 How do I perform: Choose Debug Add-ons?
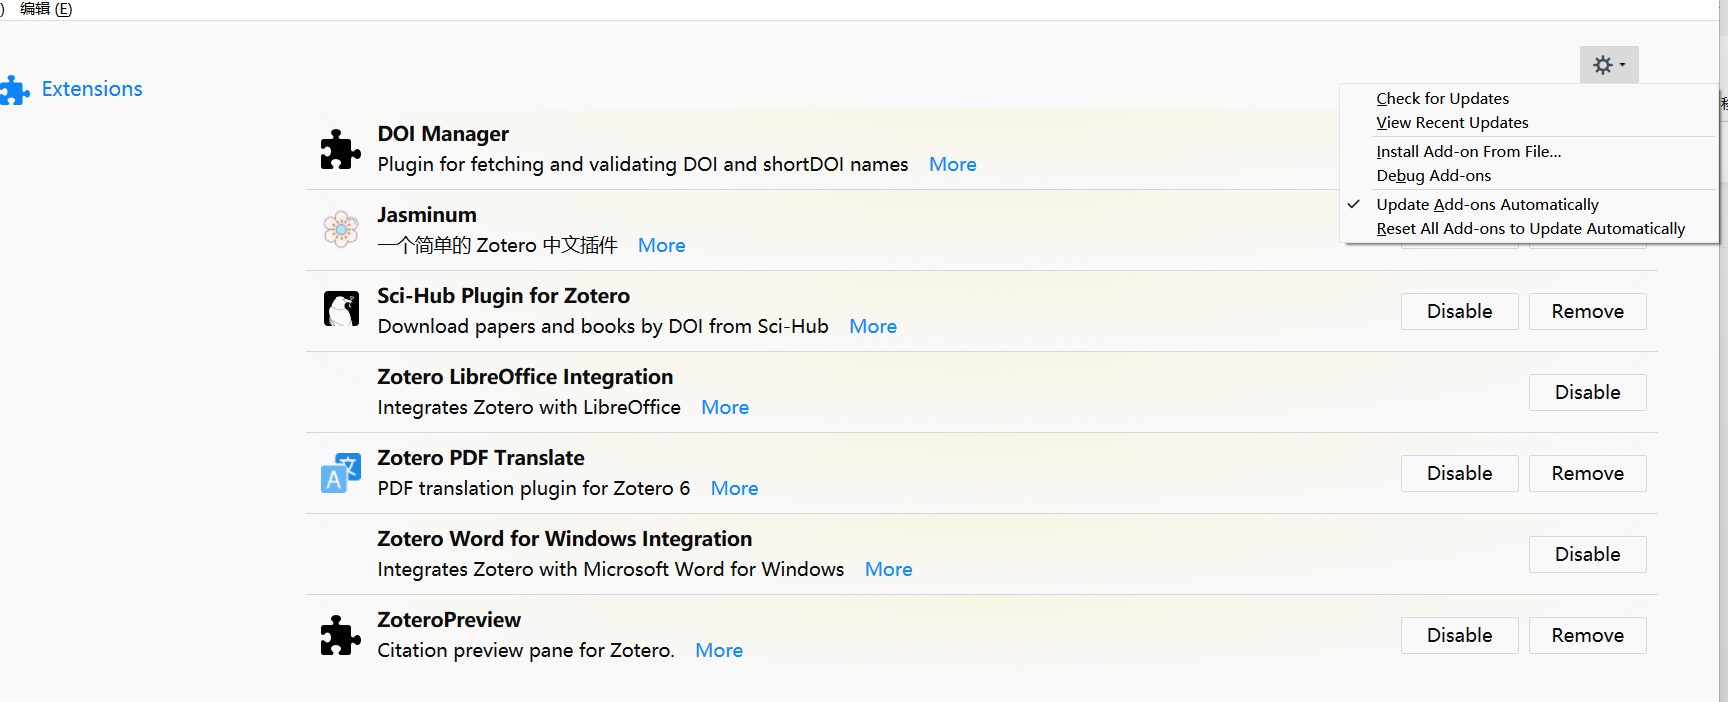pyautogui.click(x=1433, y=175)
